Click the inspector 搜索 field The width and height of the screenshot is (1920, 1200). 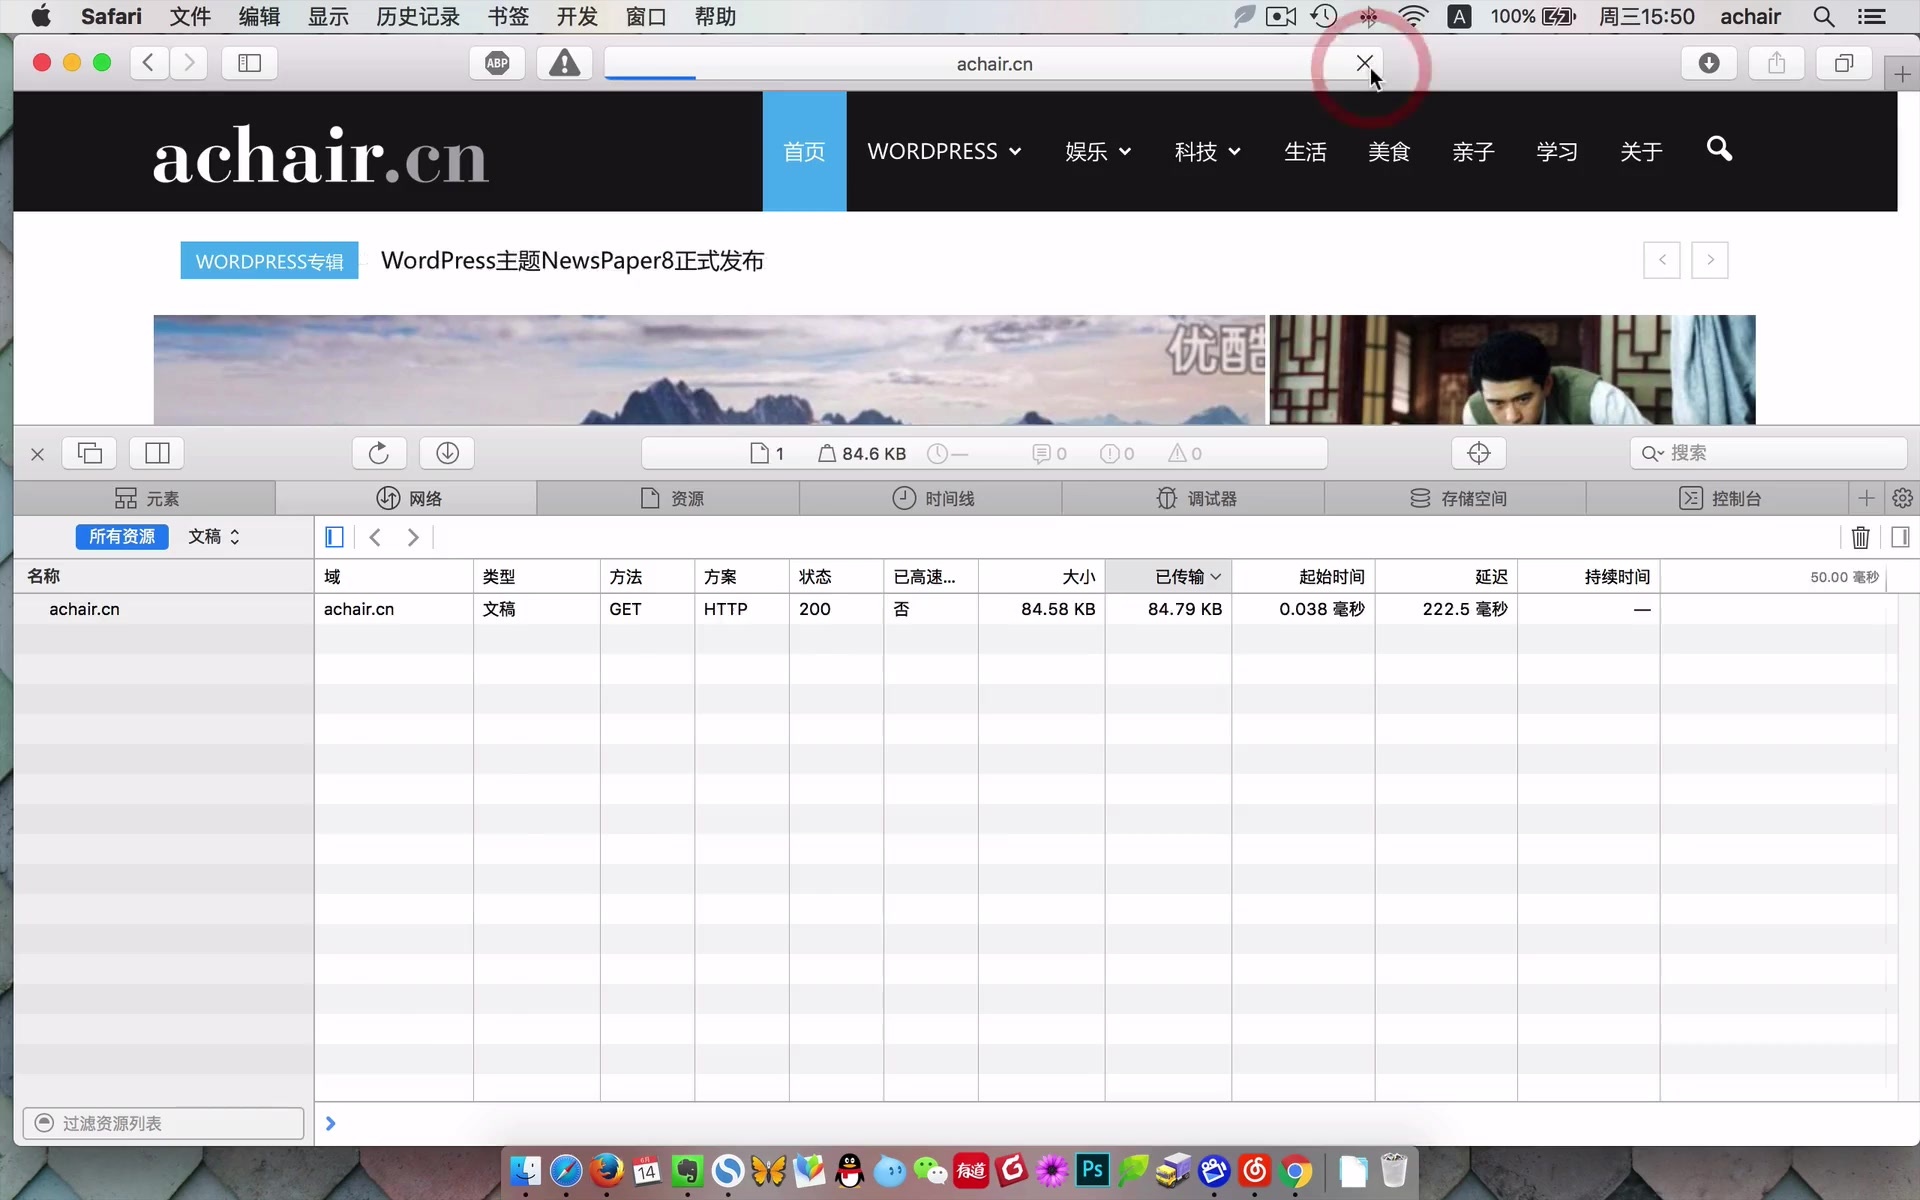(1768, 453)
